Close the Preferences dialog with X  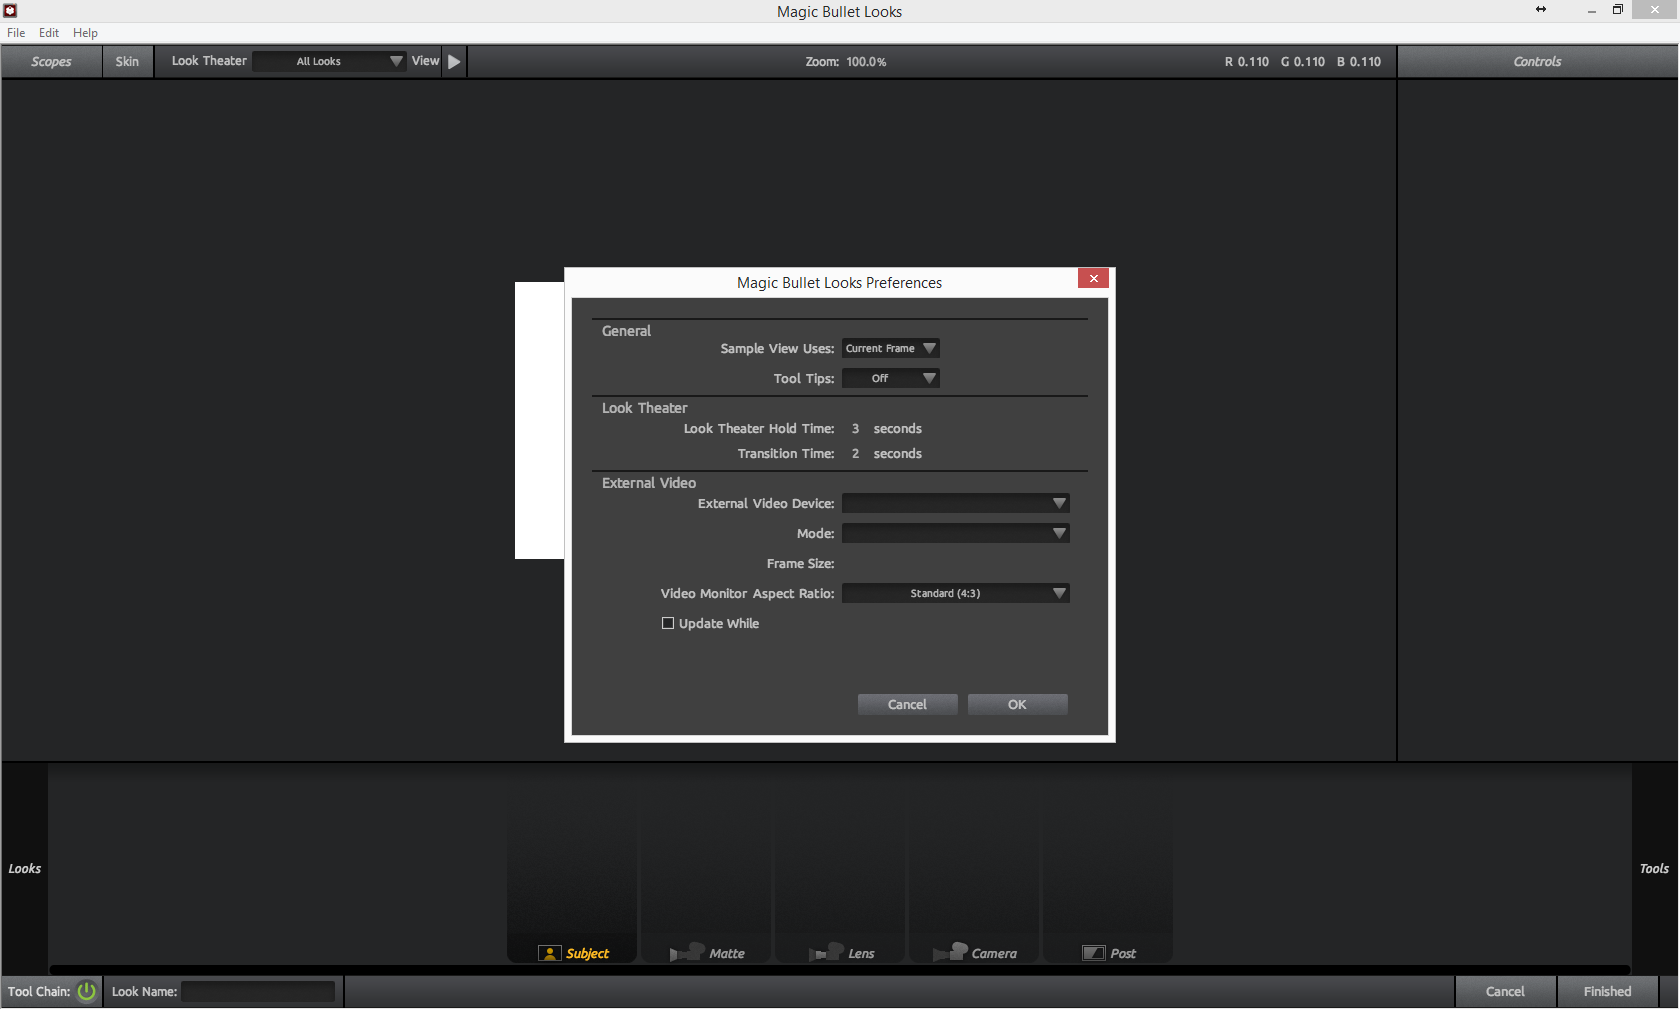tap(1093, 279)
